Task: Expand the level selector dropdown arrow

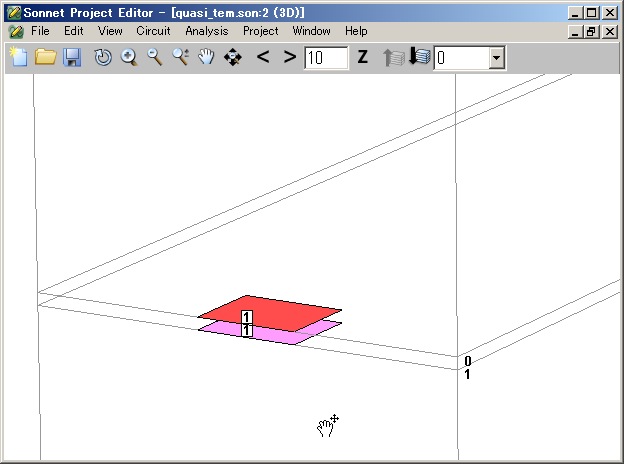Action: pos(496,58)
